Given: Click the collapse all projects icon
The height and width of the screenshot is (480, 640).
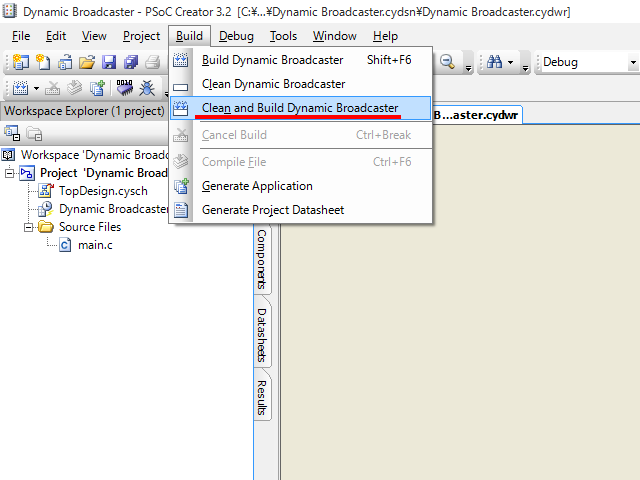Looking at the screenshot, I should pyautogui.click(x=12, y=133).
